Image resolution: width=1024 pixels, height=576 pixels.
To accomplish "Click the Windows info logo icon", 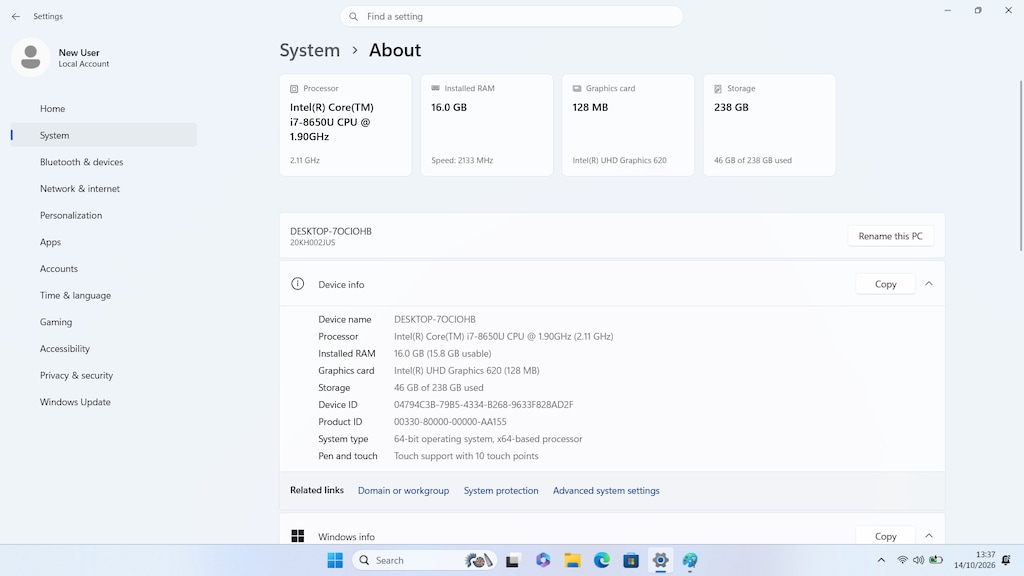I will click(x=297, y=536).
